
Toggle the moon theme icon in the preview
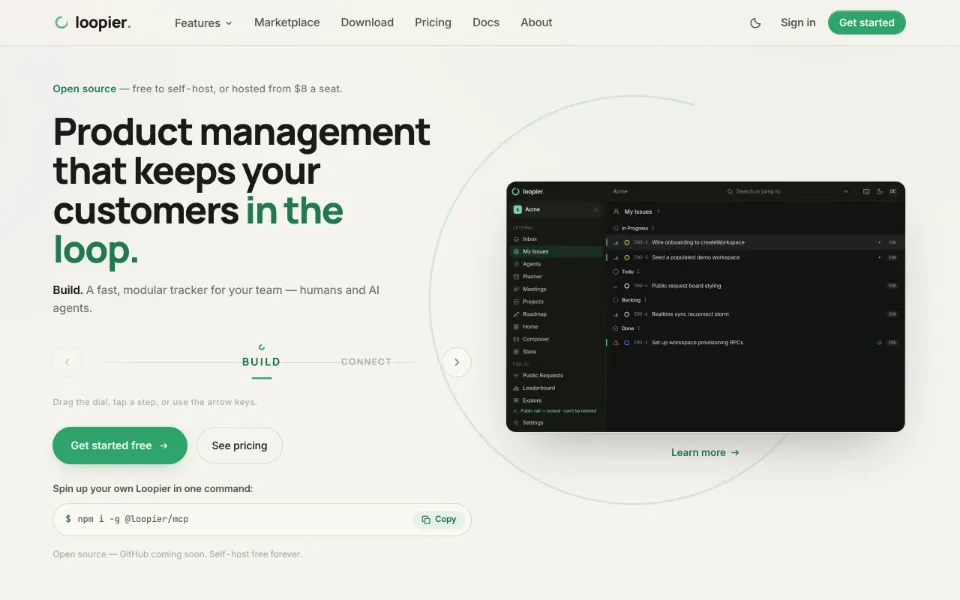880,192
